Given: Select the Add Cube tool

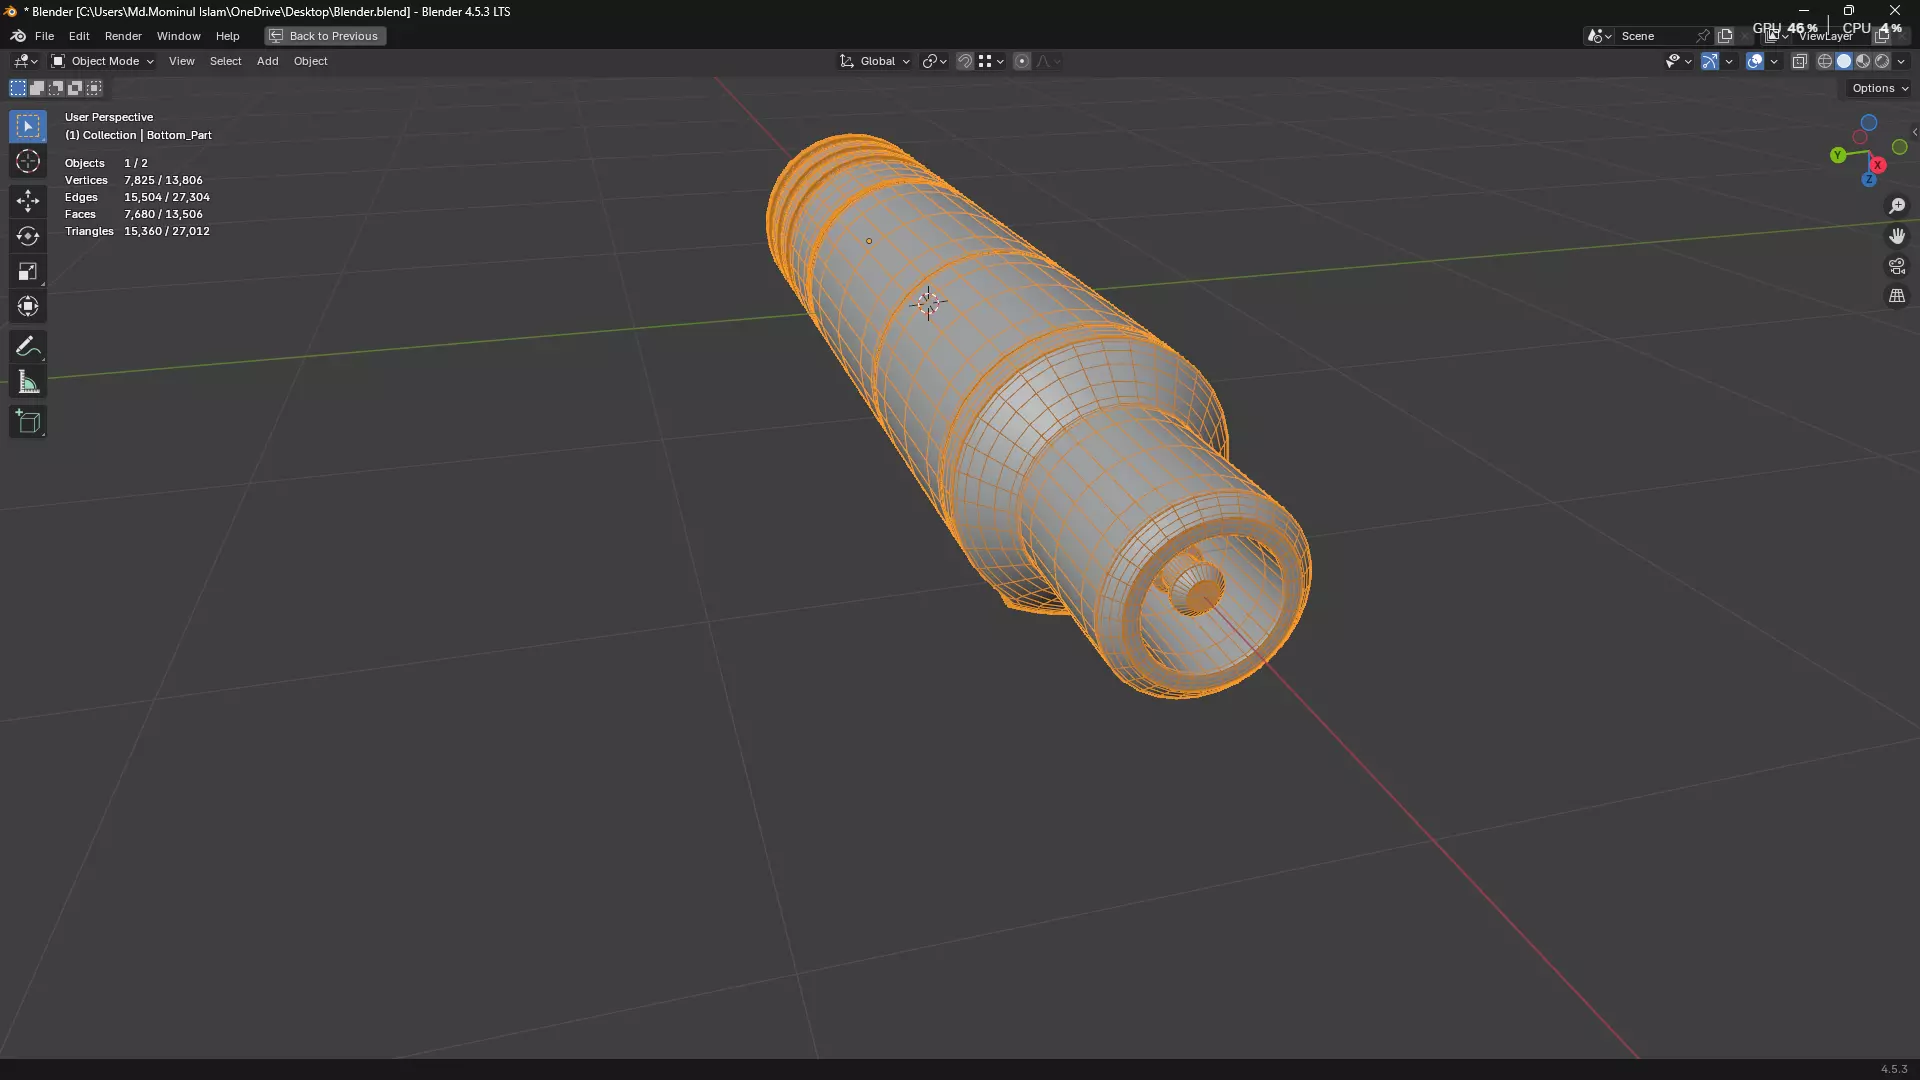Looking at the screenshot, I should point(28,422).
